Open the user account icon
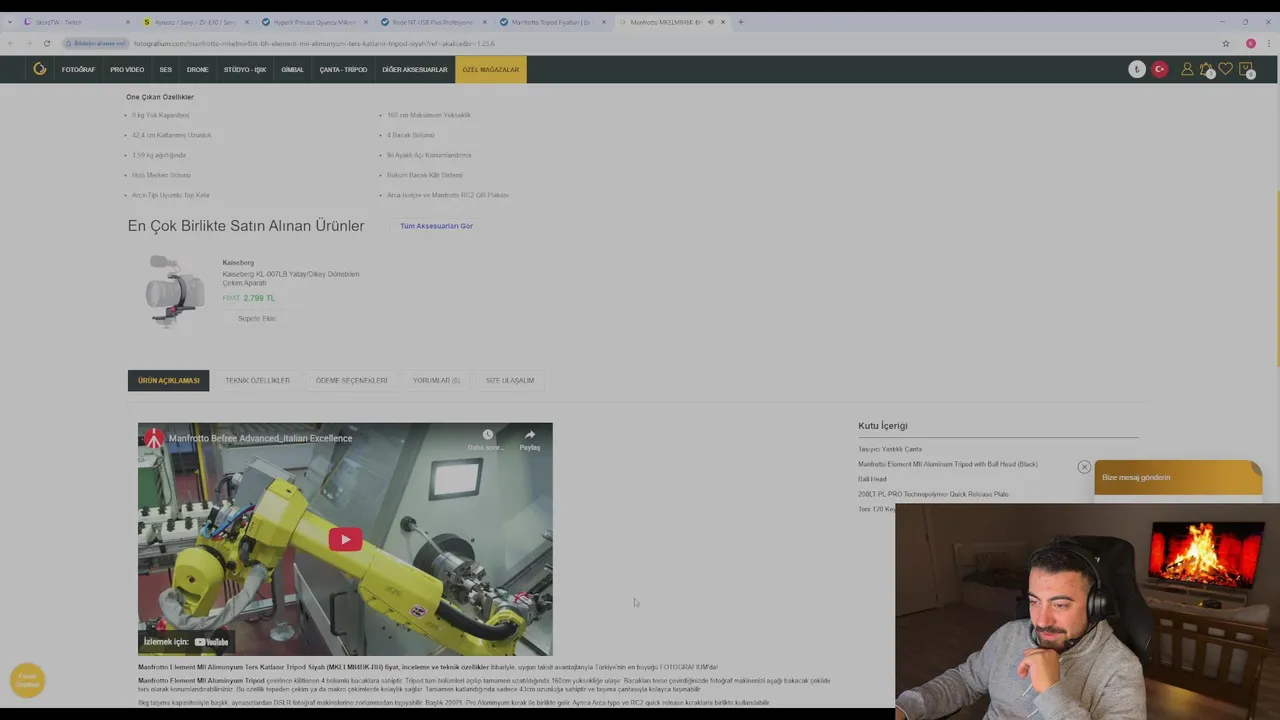The height and width of the screenshot is (720, 1280). [1187, 69]
